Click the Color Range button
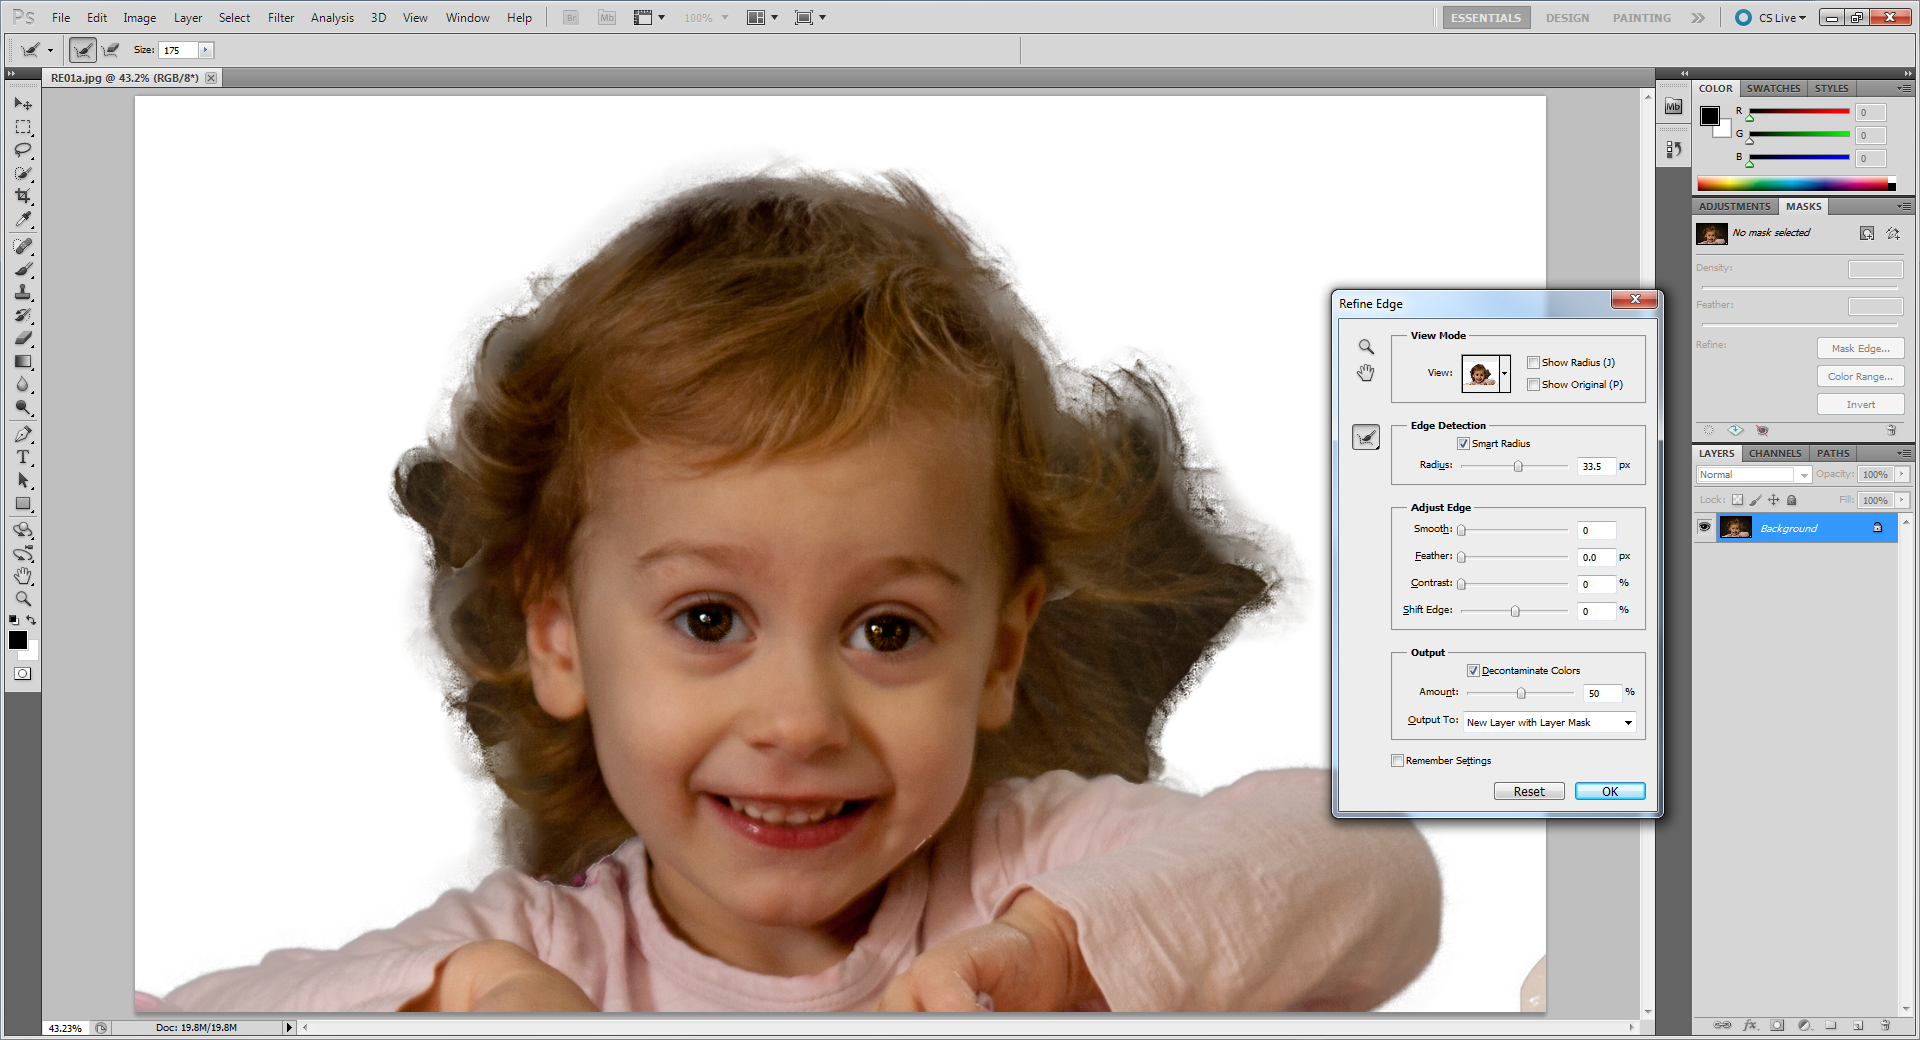The image size is (1920, 1040). 1860,376
